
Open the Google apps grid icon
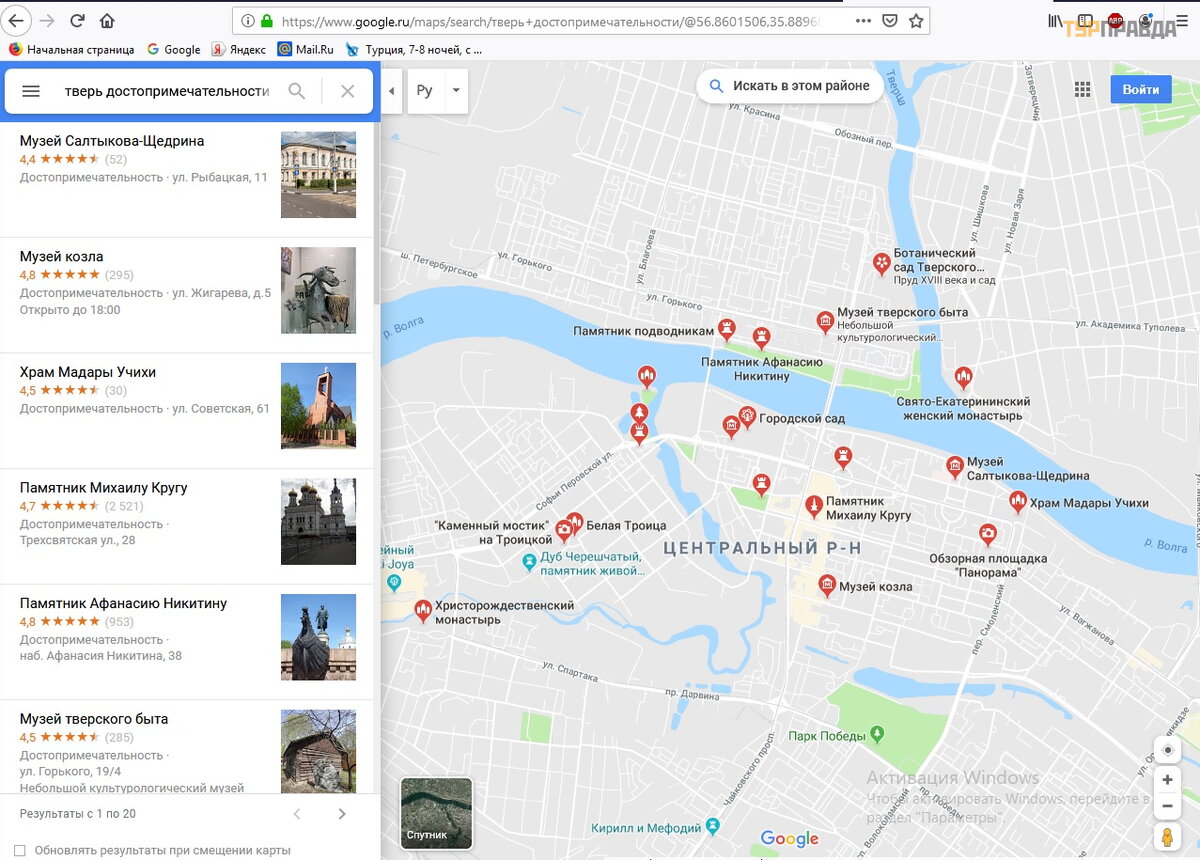point(1082,90)
